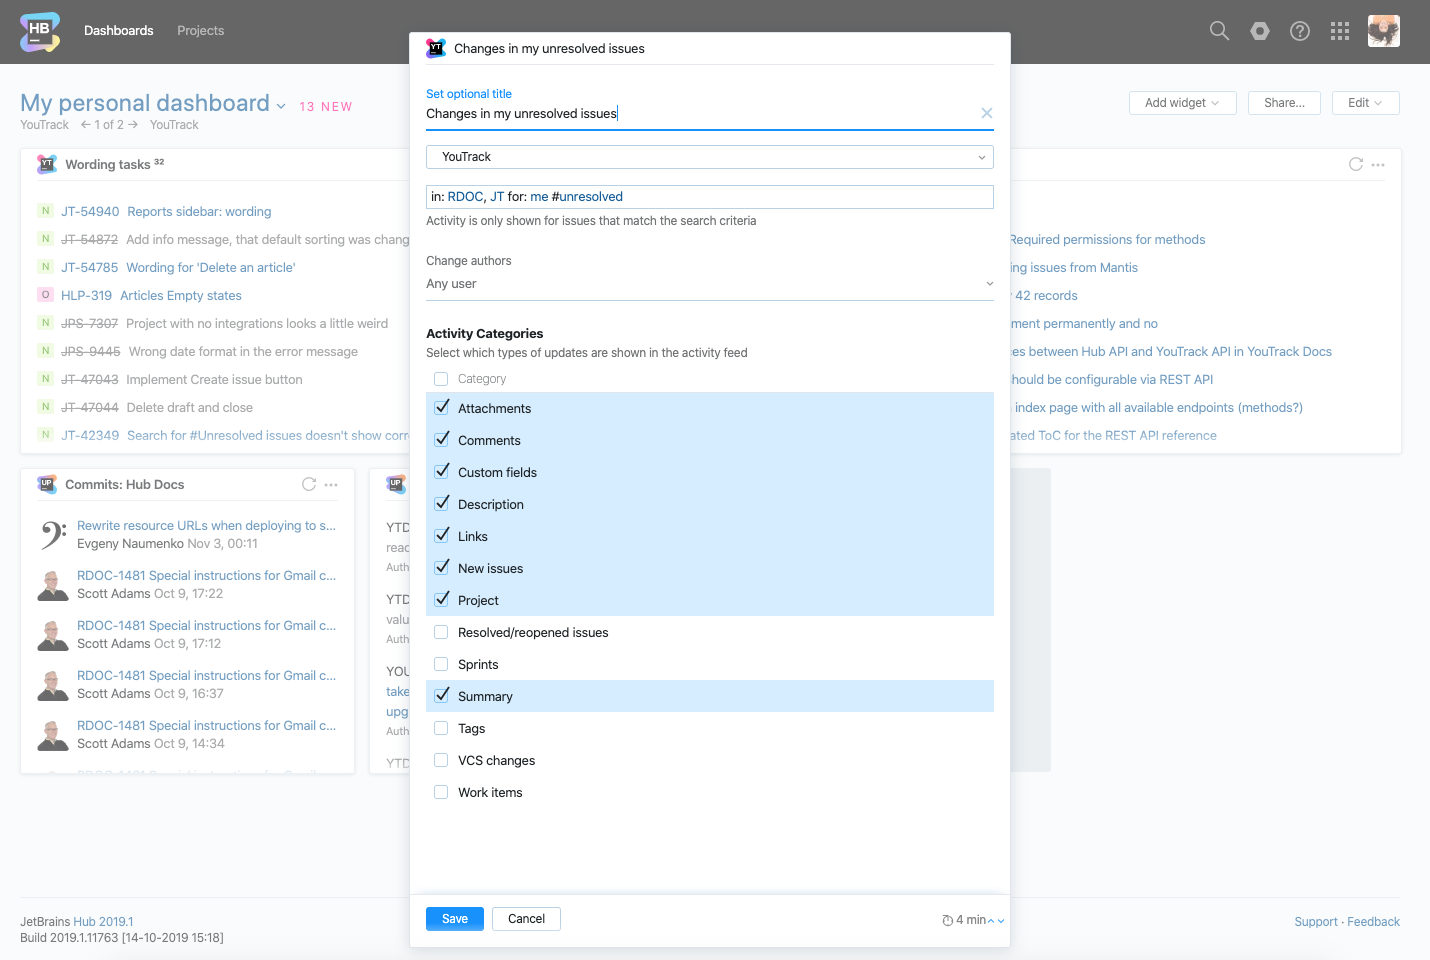Refresh the Commits: Hub Docs widget
1430x960 pixels.
309,484
